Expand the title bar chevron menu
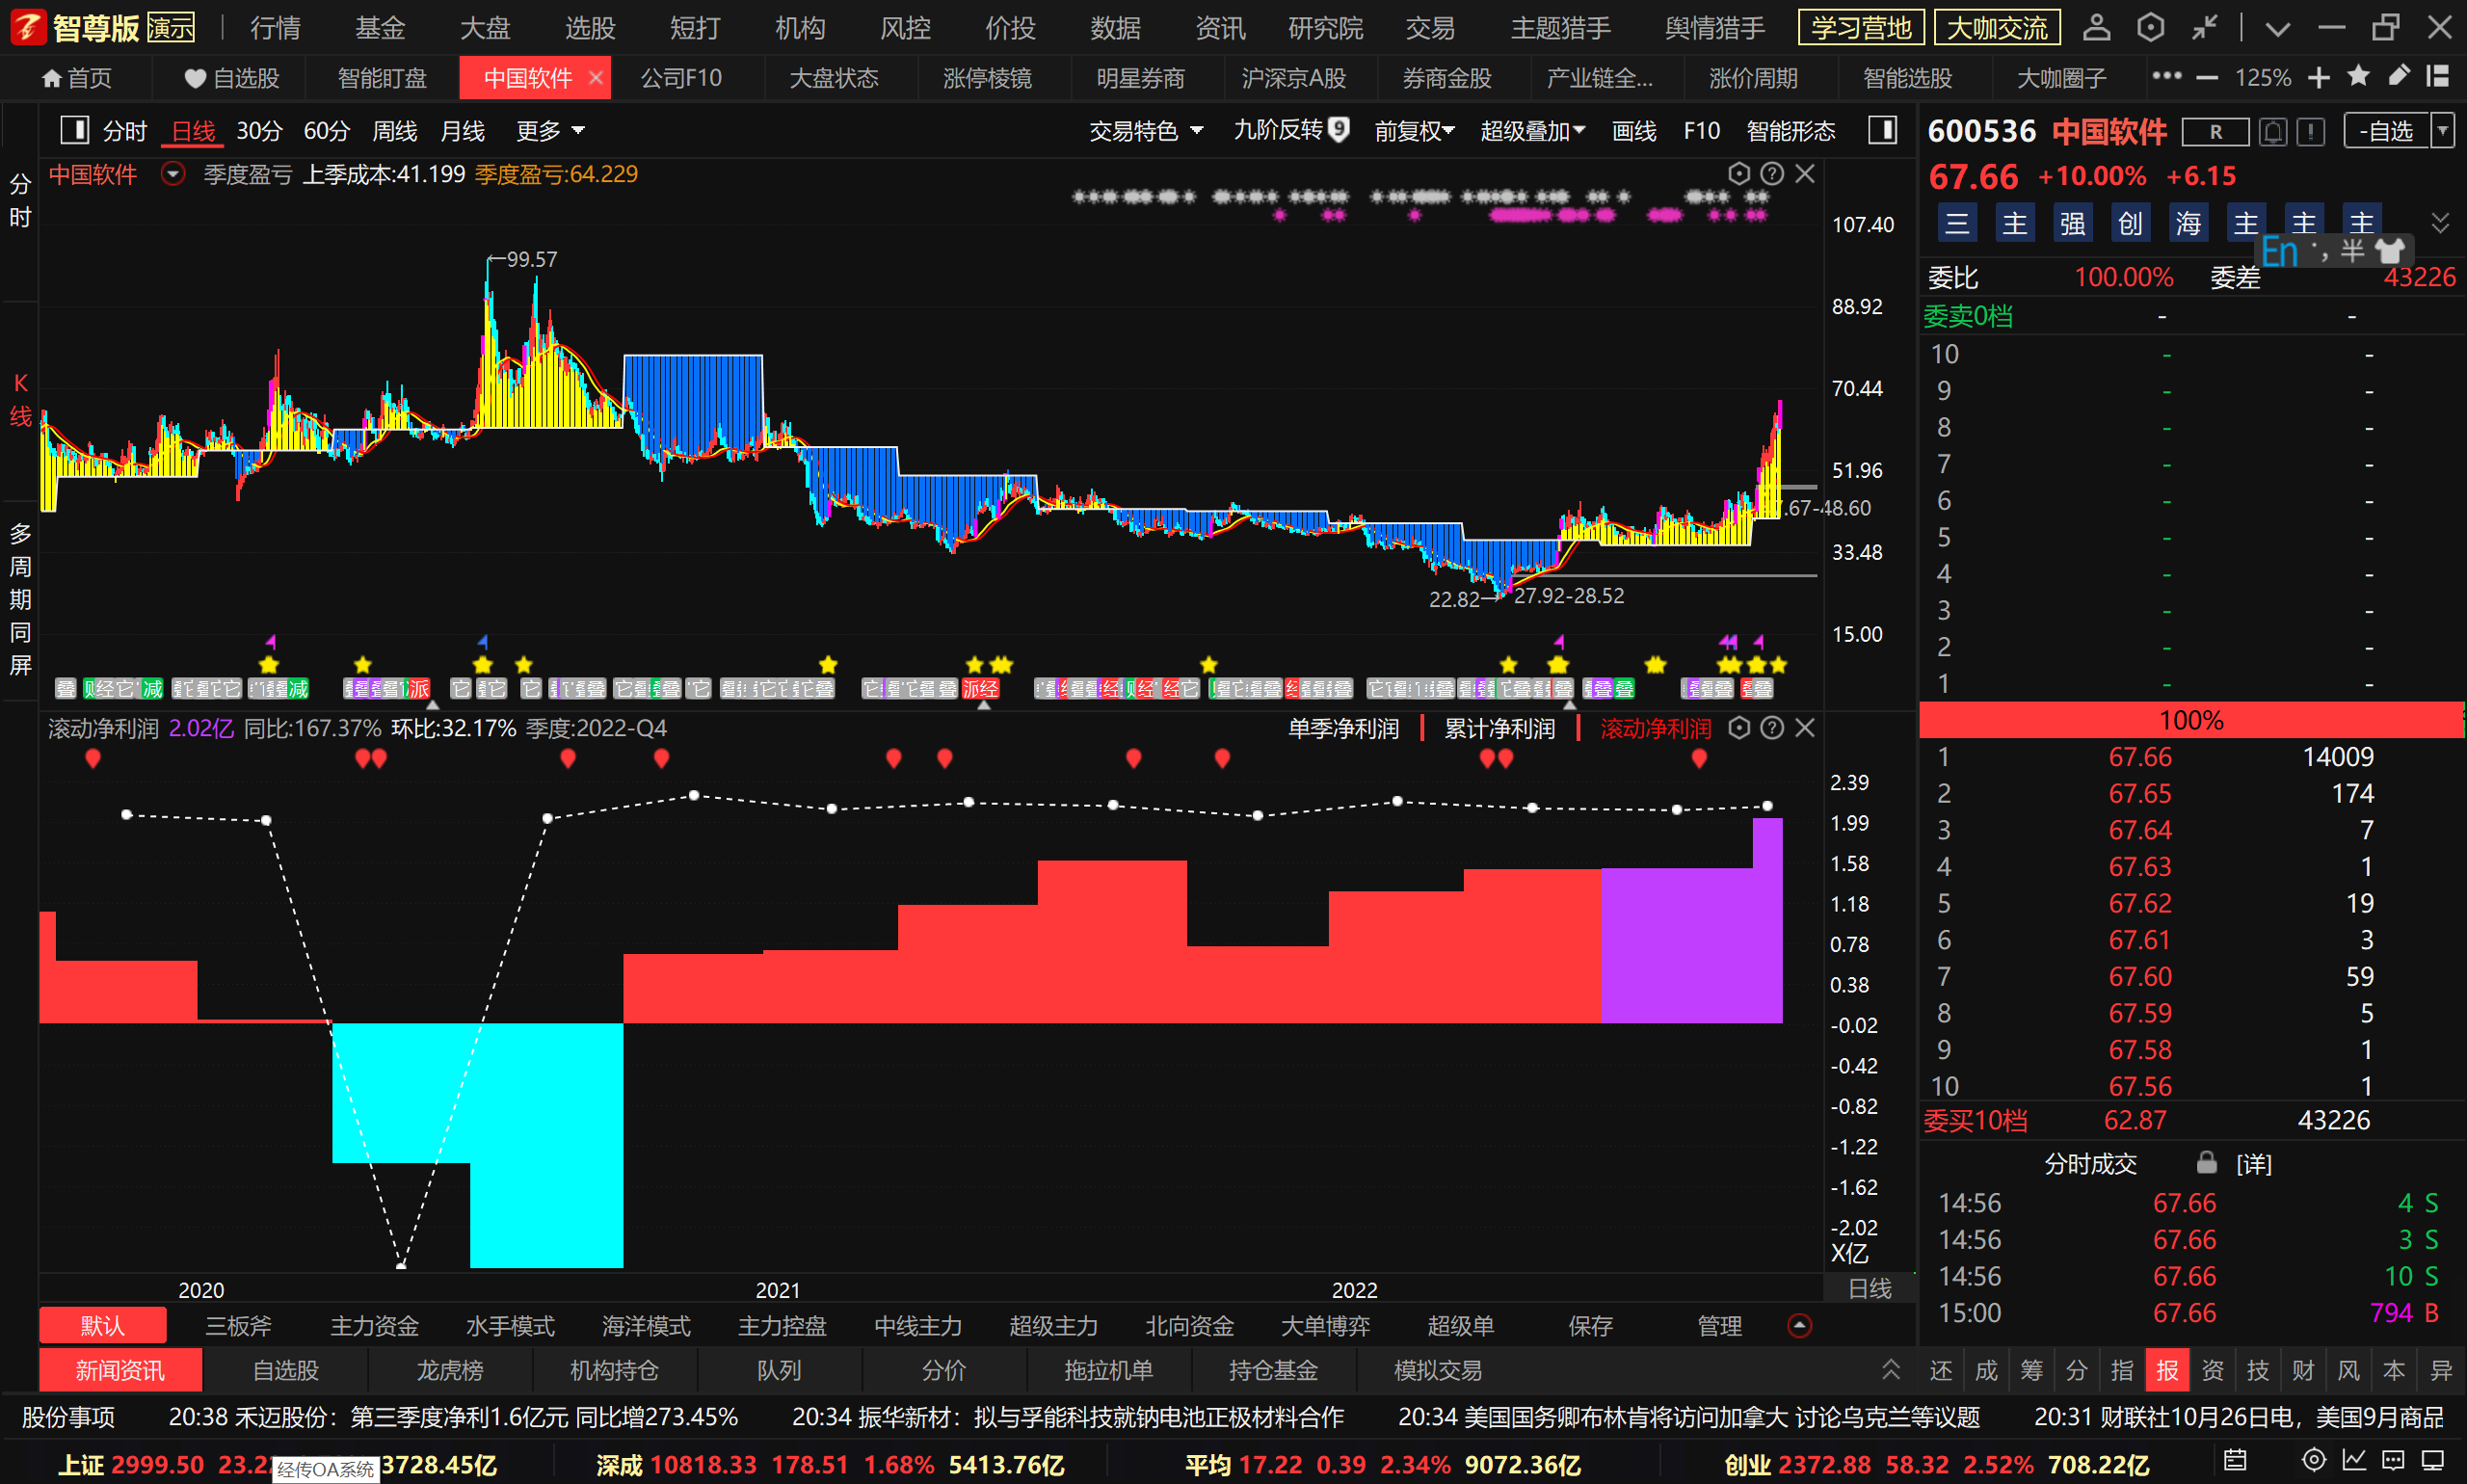This screenshot has height=1484, width=2467. click(2278, 28)
